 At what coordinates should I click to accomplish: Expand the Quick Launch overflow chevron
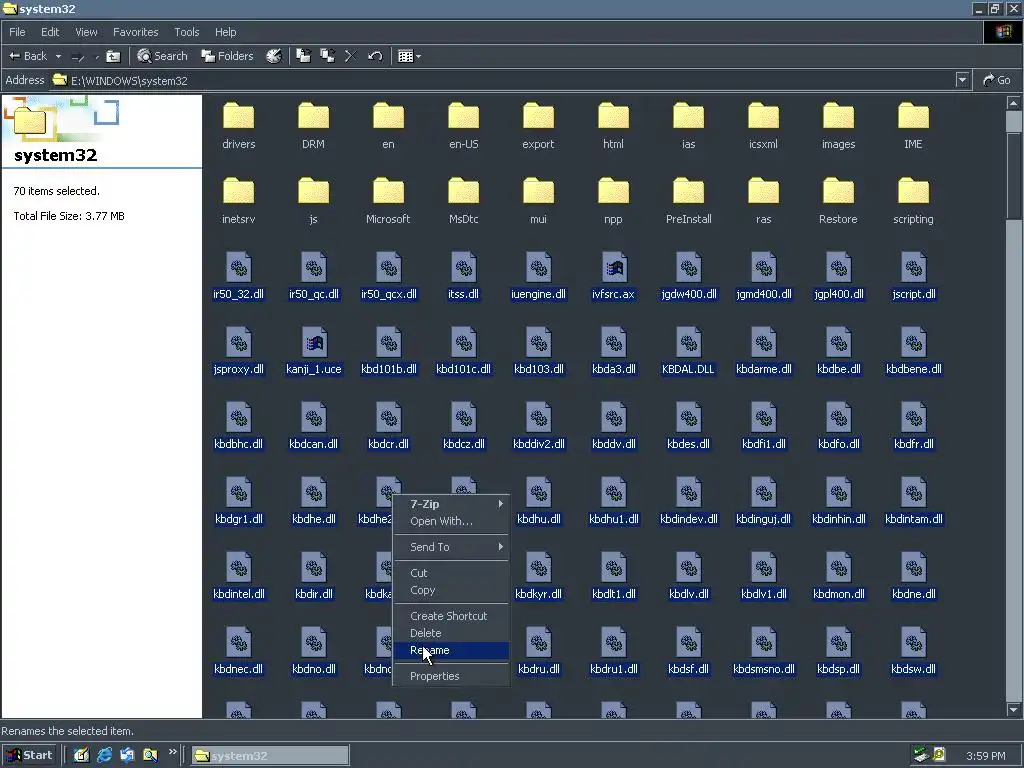tap(172, 752)
